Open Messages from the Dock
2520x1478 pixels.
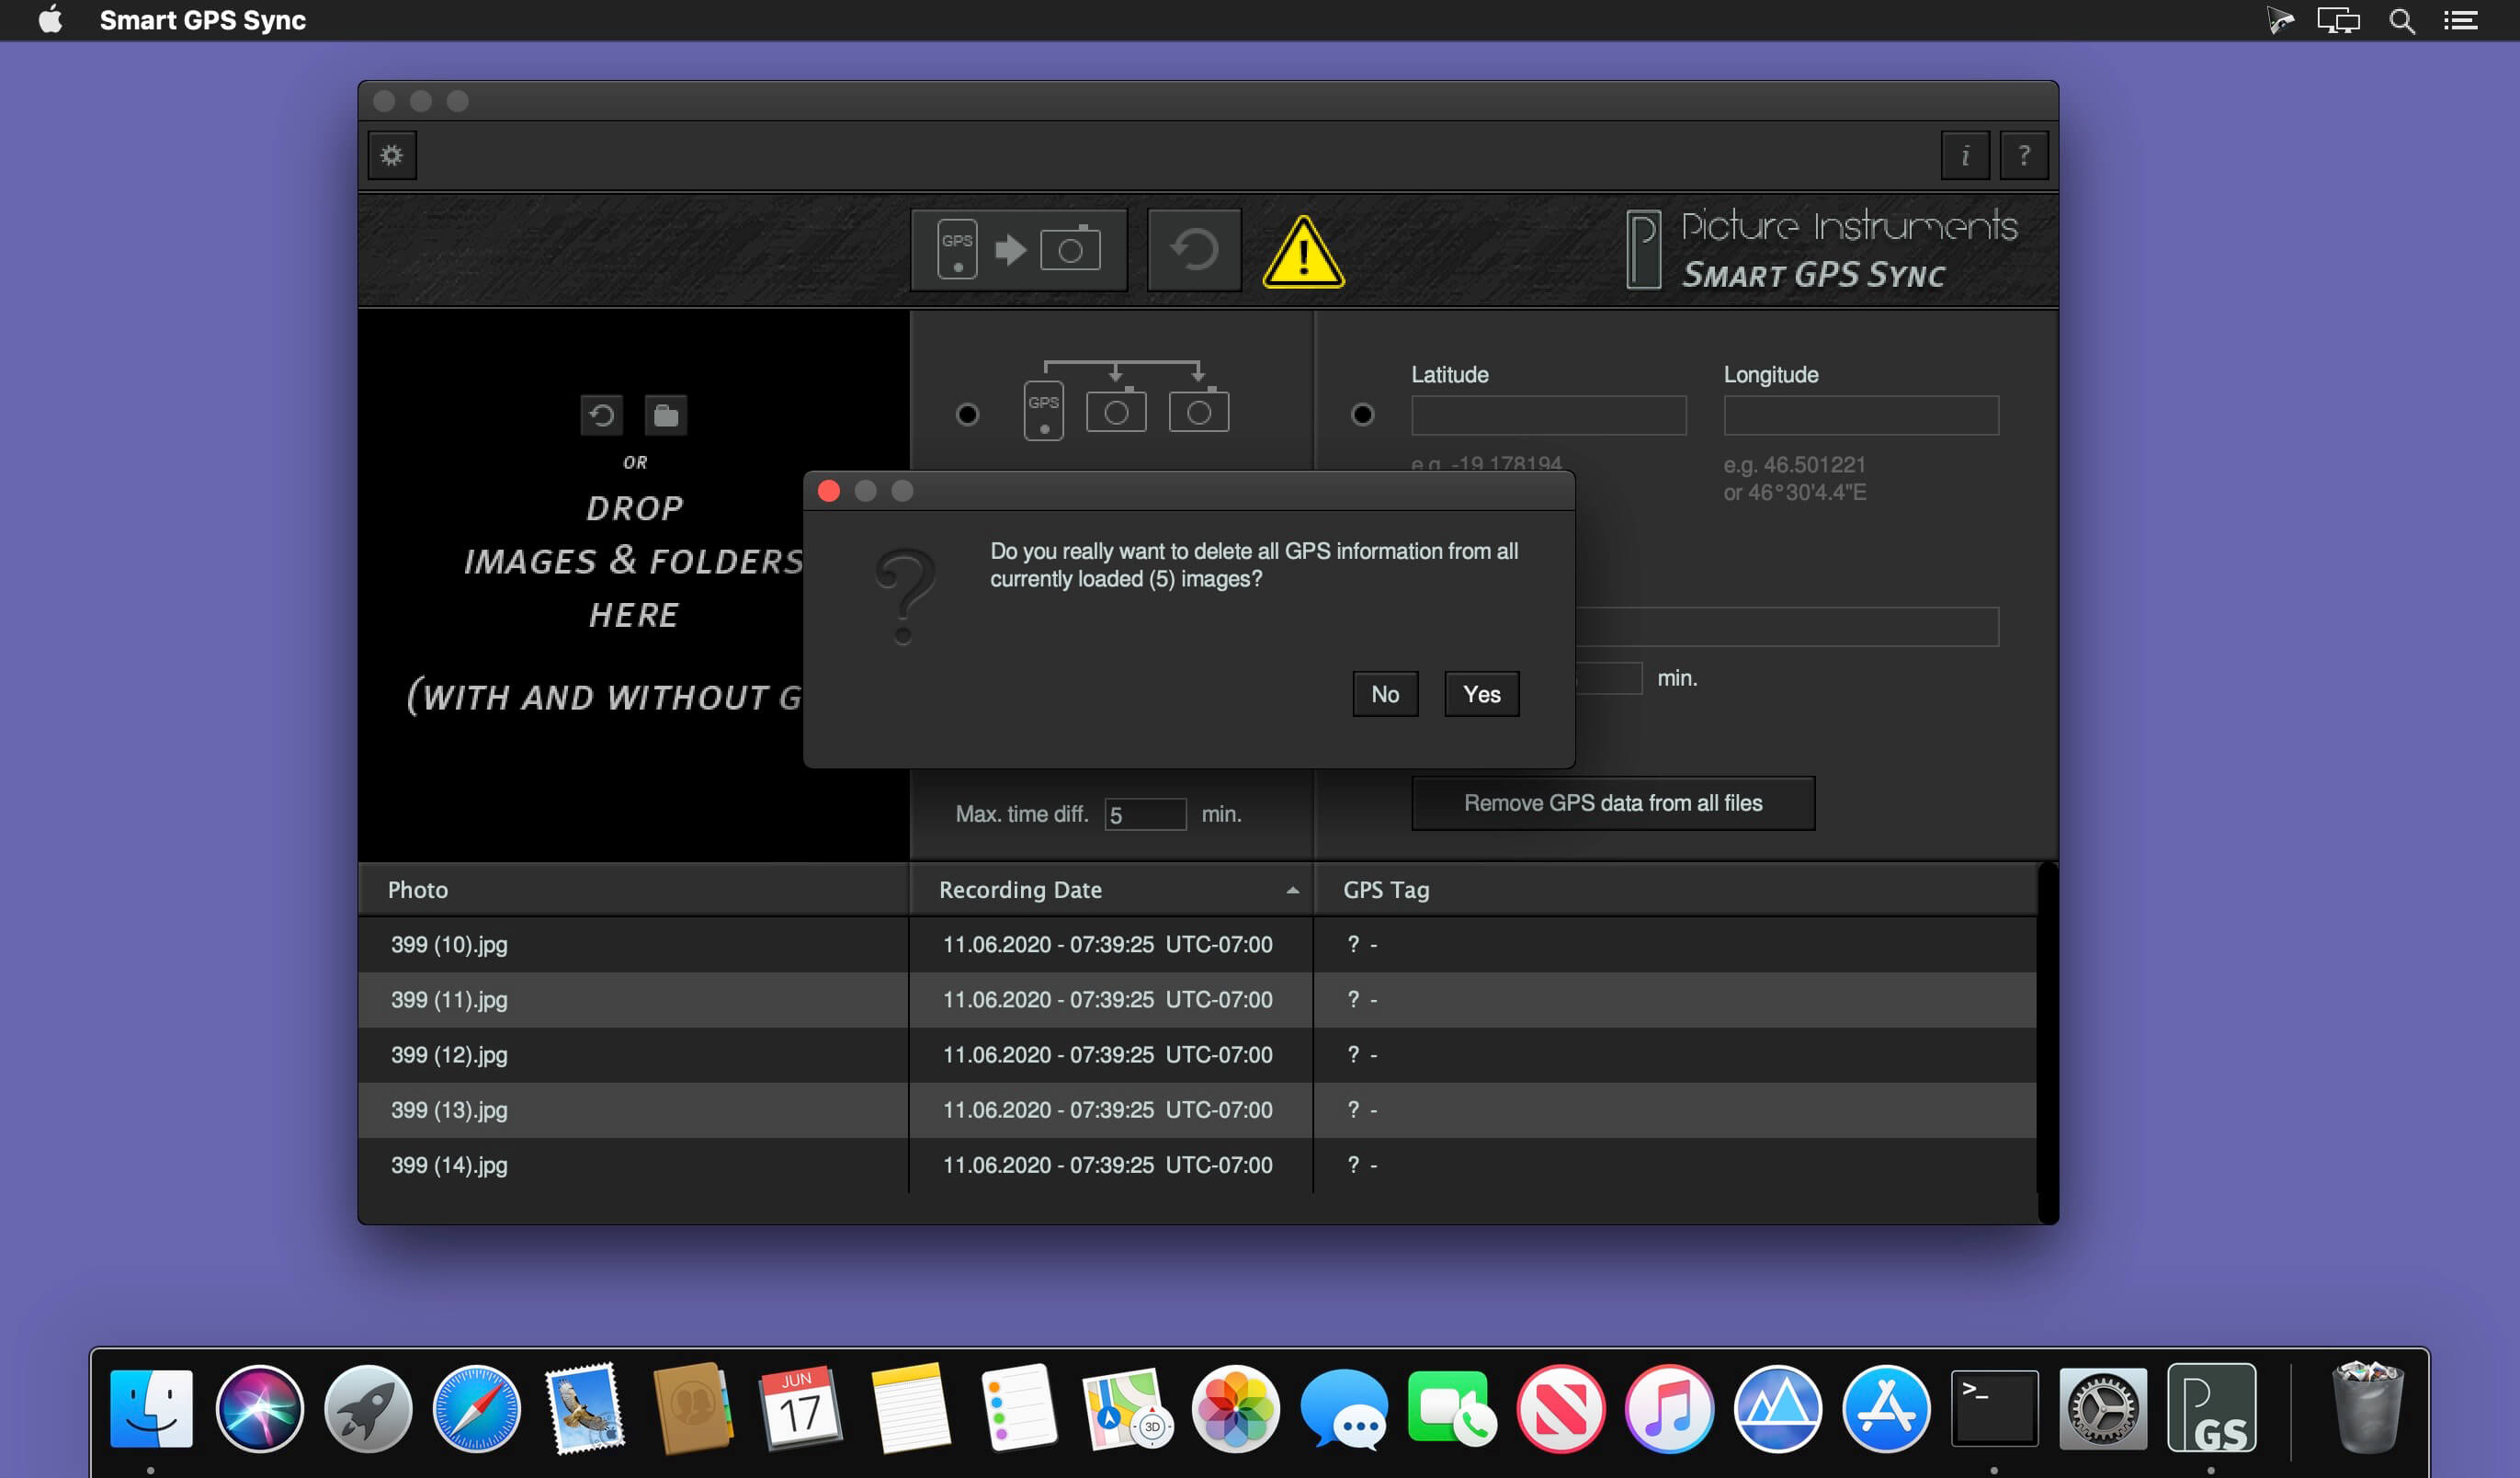tap(1344, 1408)
